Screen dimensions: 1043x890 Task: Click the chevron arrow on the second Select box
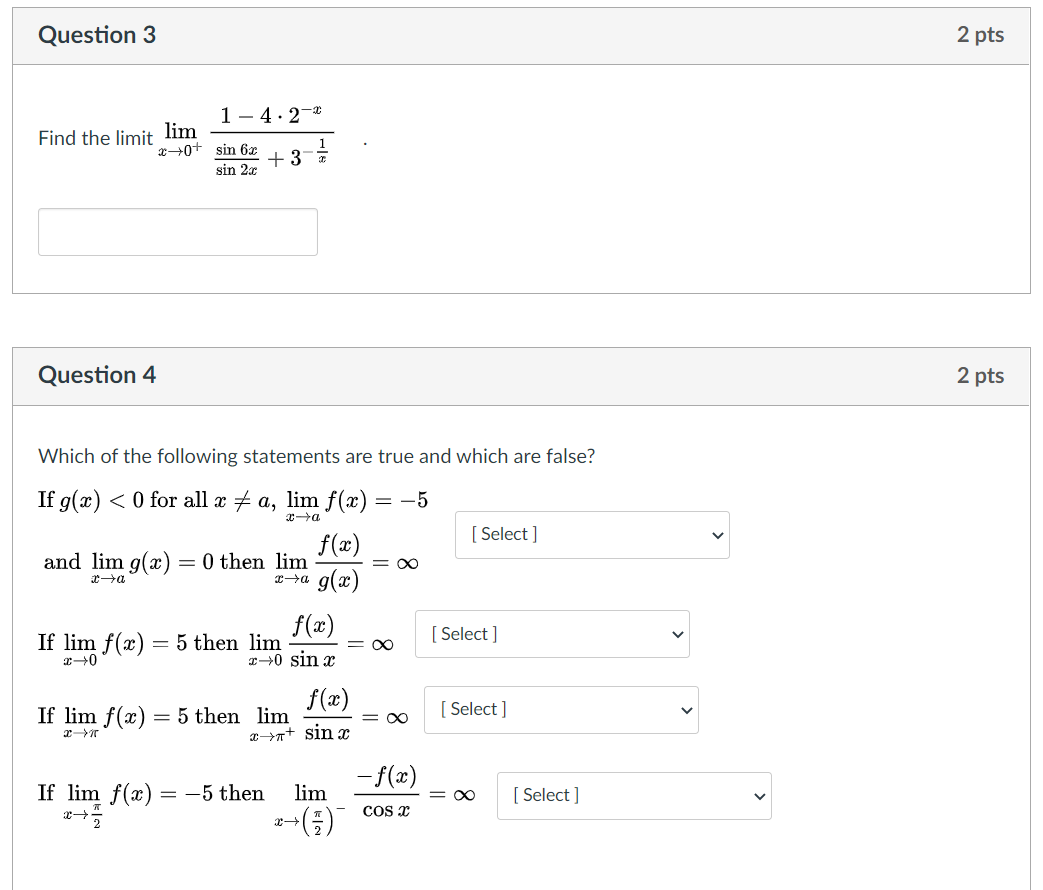677,635
